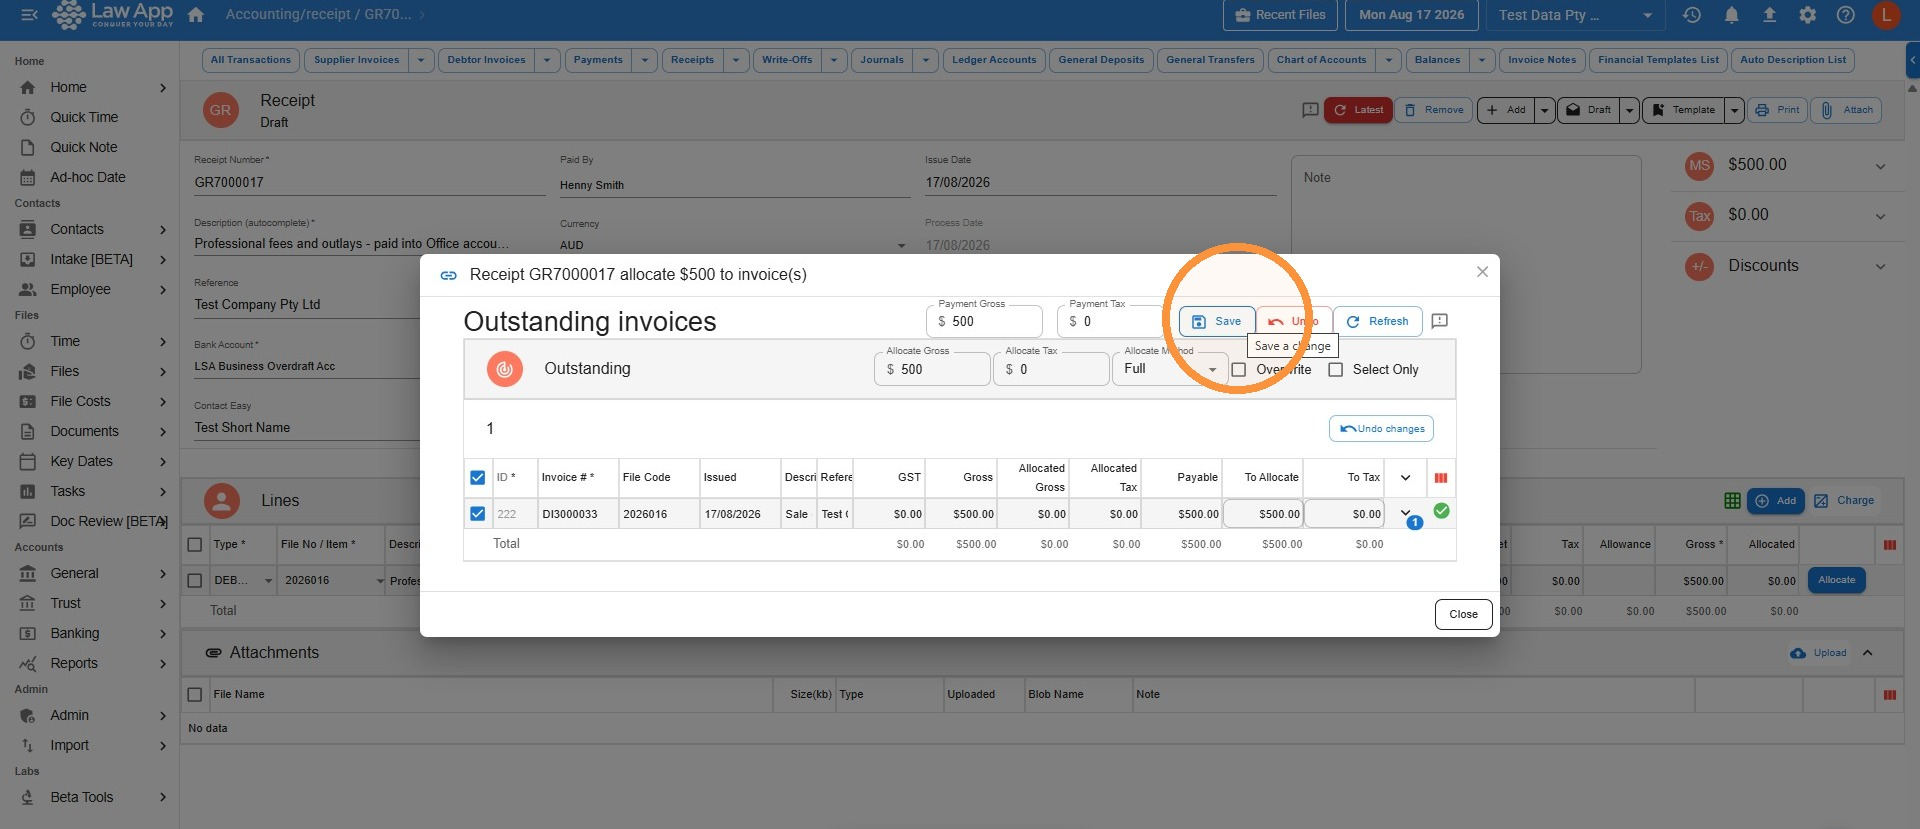Go to the home icon in header
This screenshot has width=1920, height=829.
[x=196, y=15]
